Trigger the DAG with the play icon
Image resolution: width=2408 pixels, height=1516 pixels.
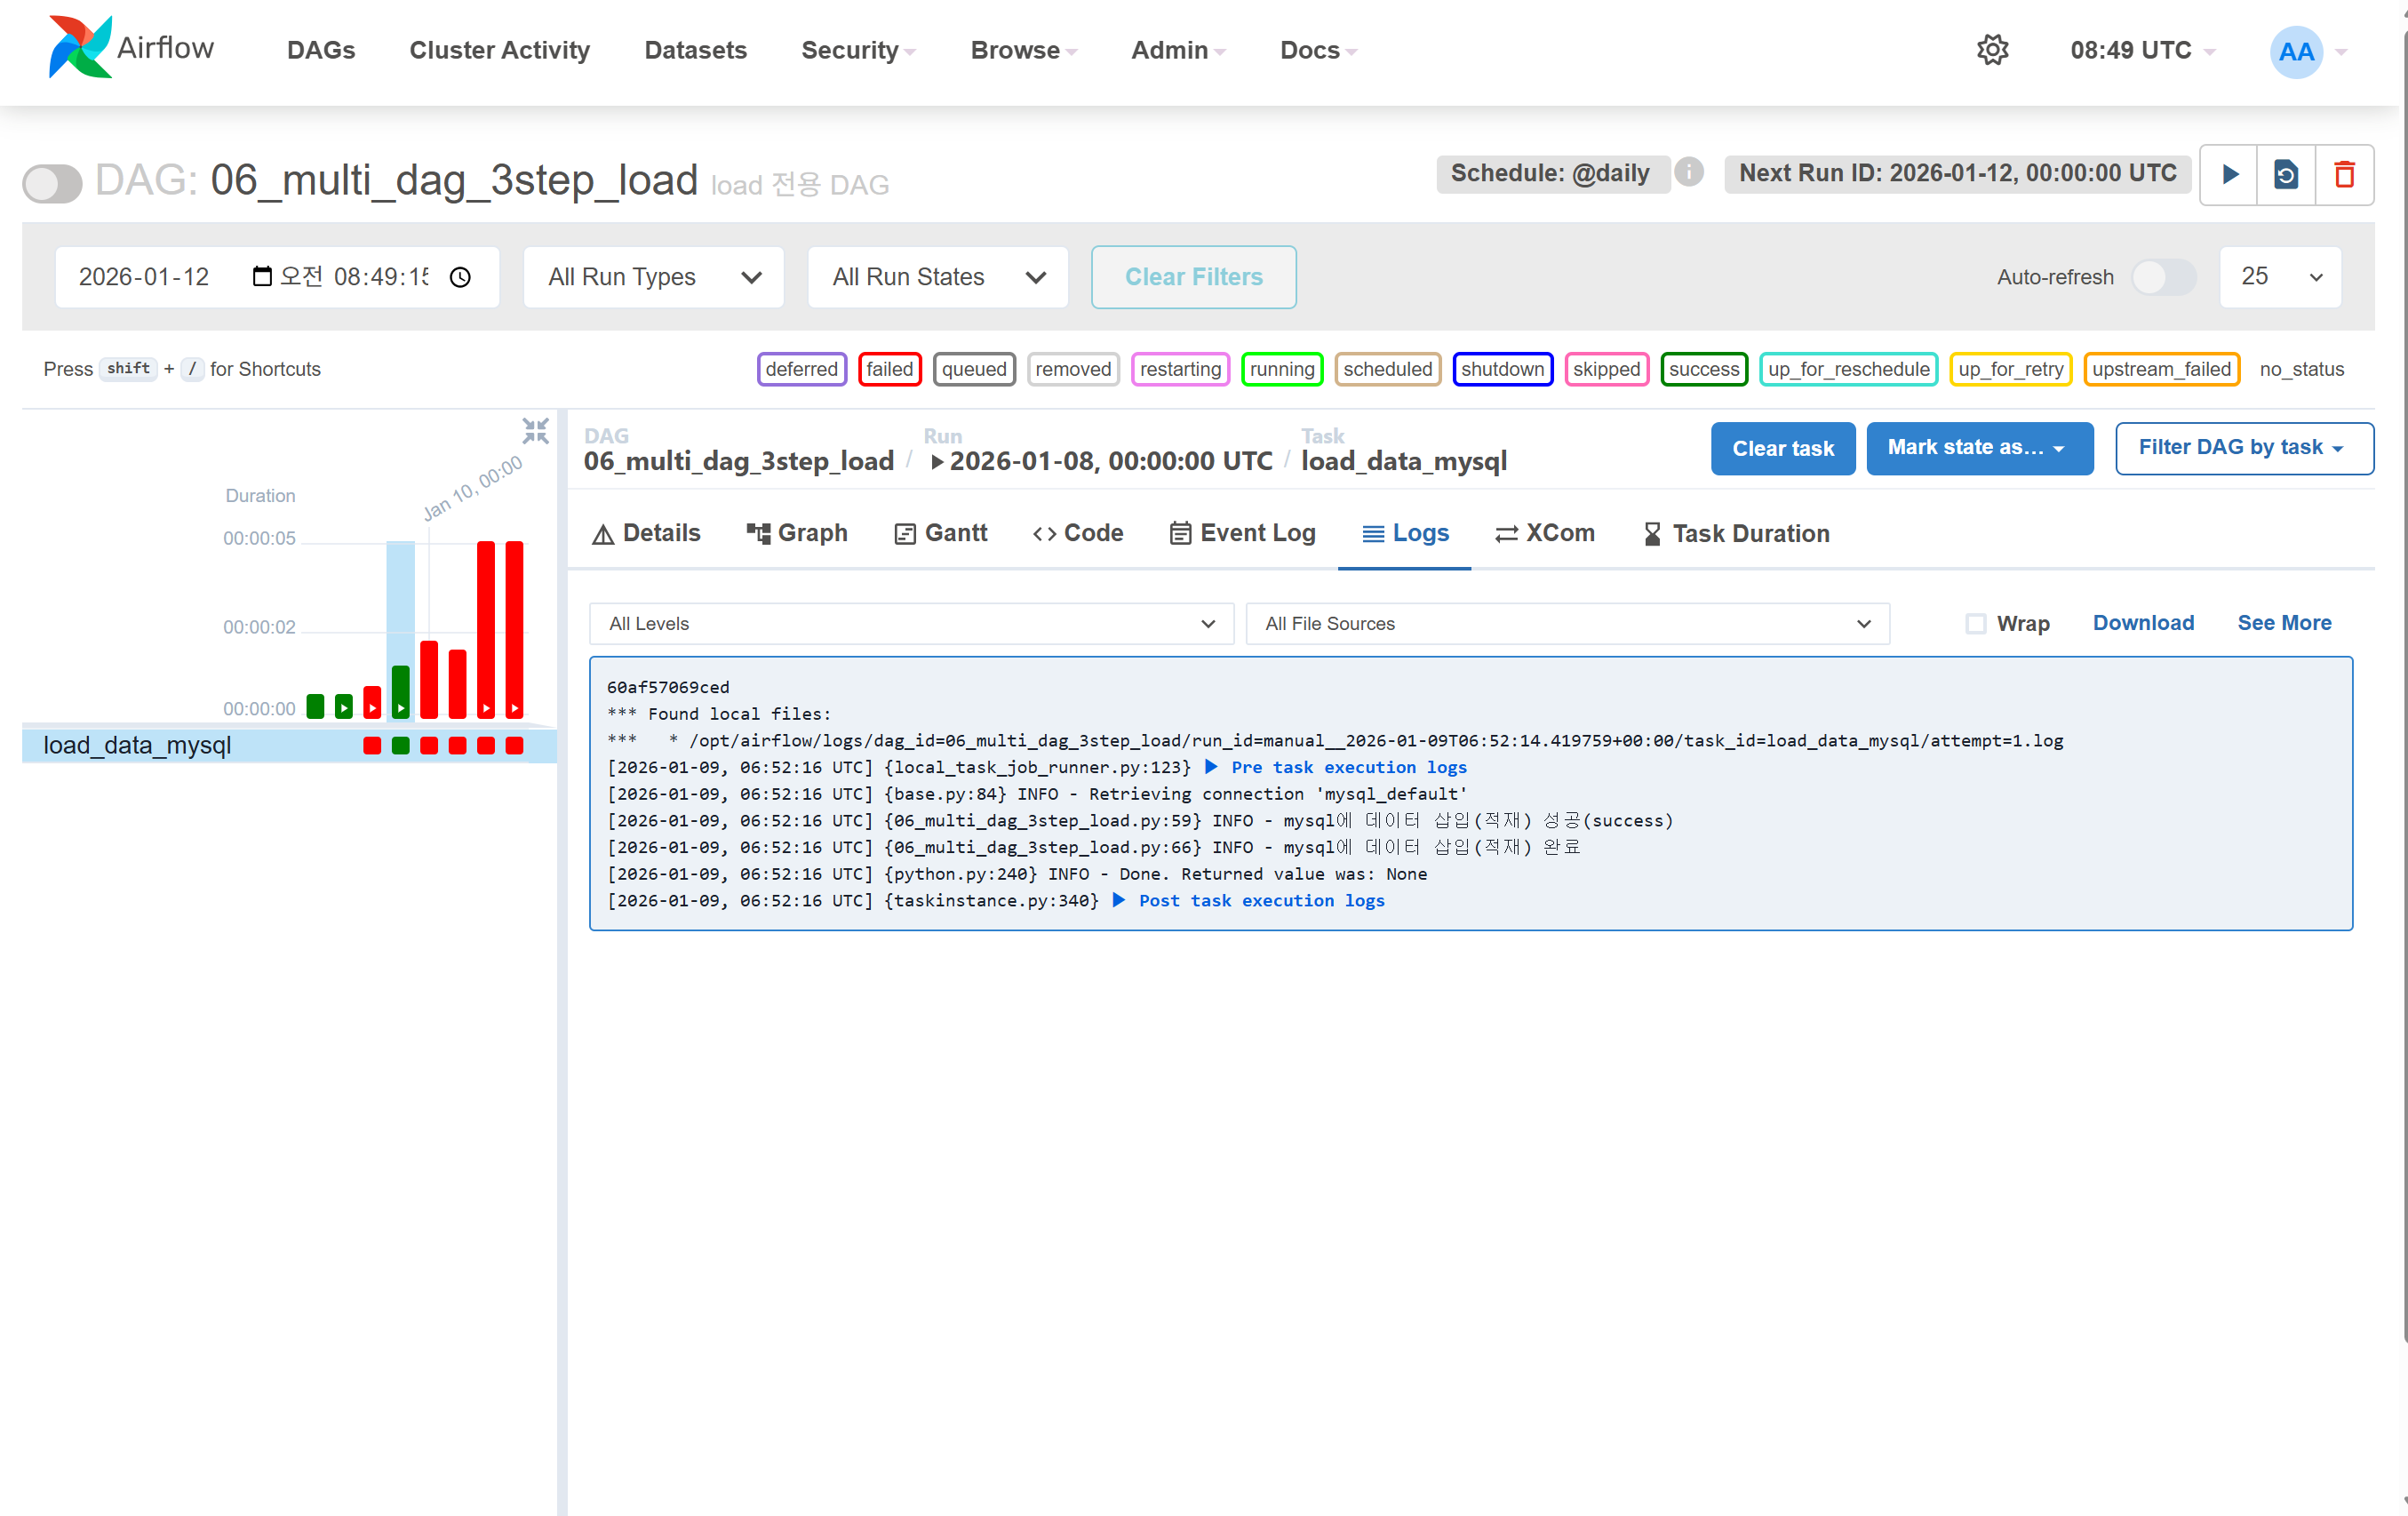(x=2229, y=174)
